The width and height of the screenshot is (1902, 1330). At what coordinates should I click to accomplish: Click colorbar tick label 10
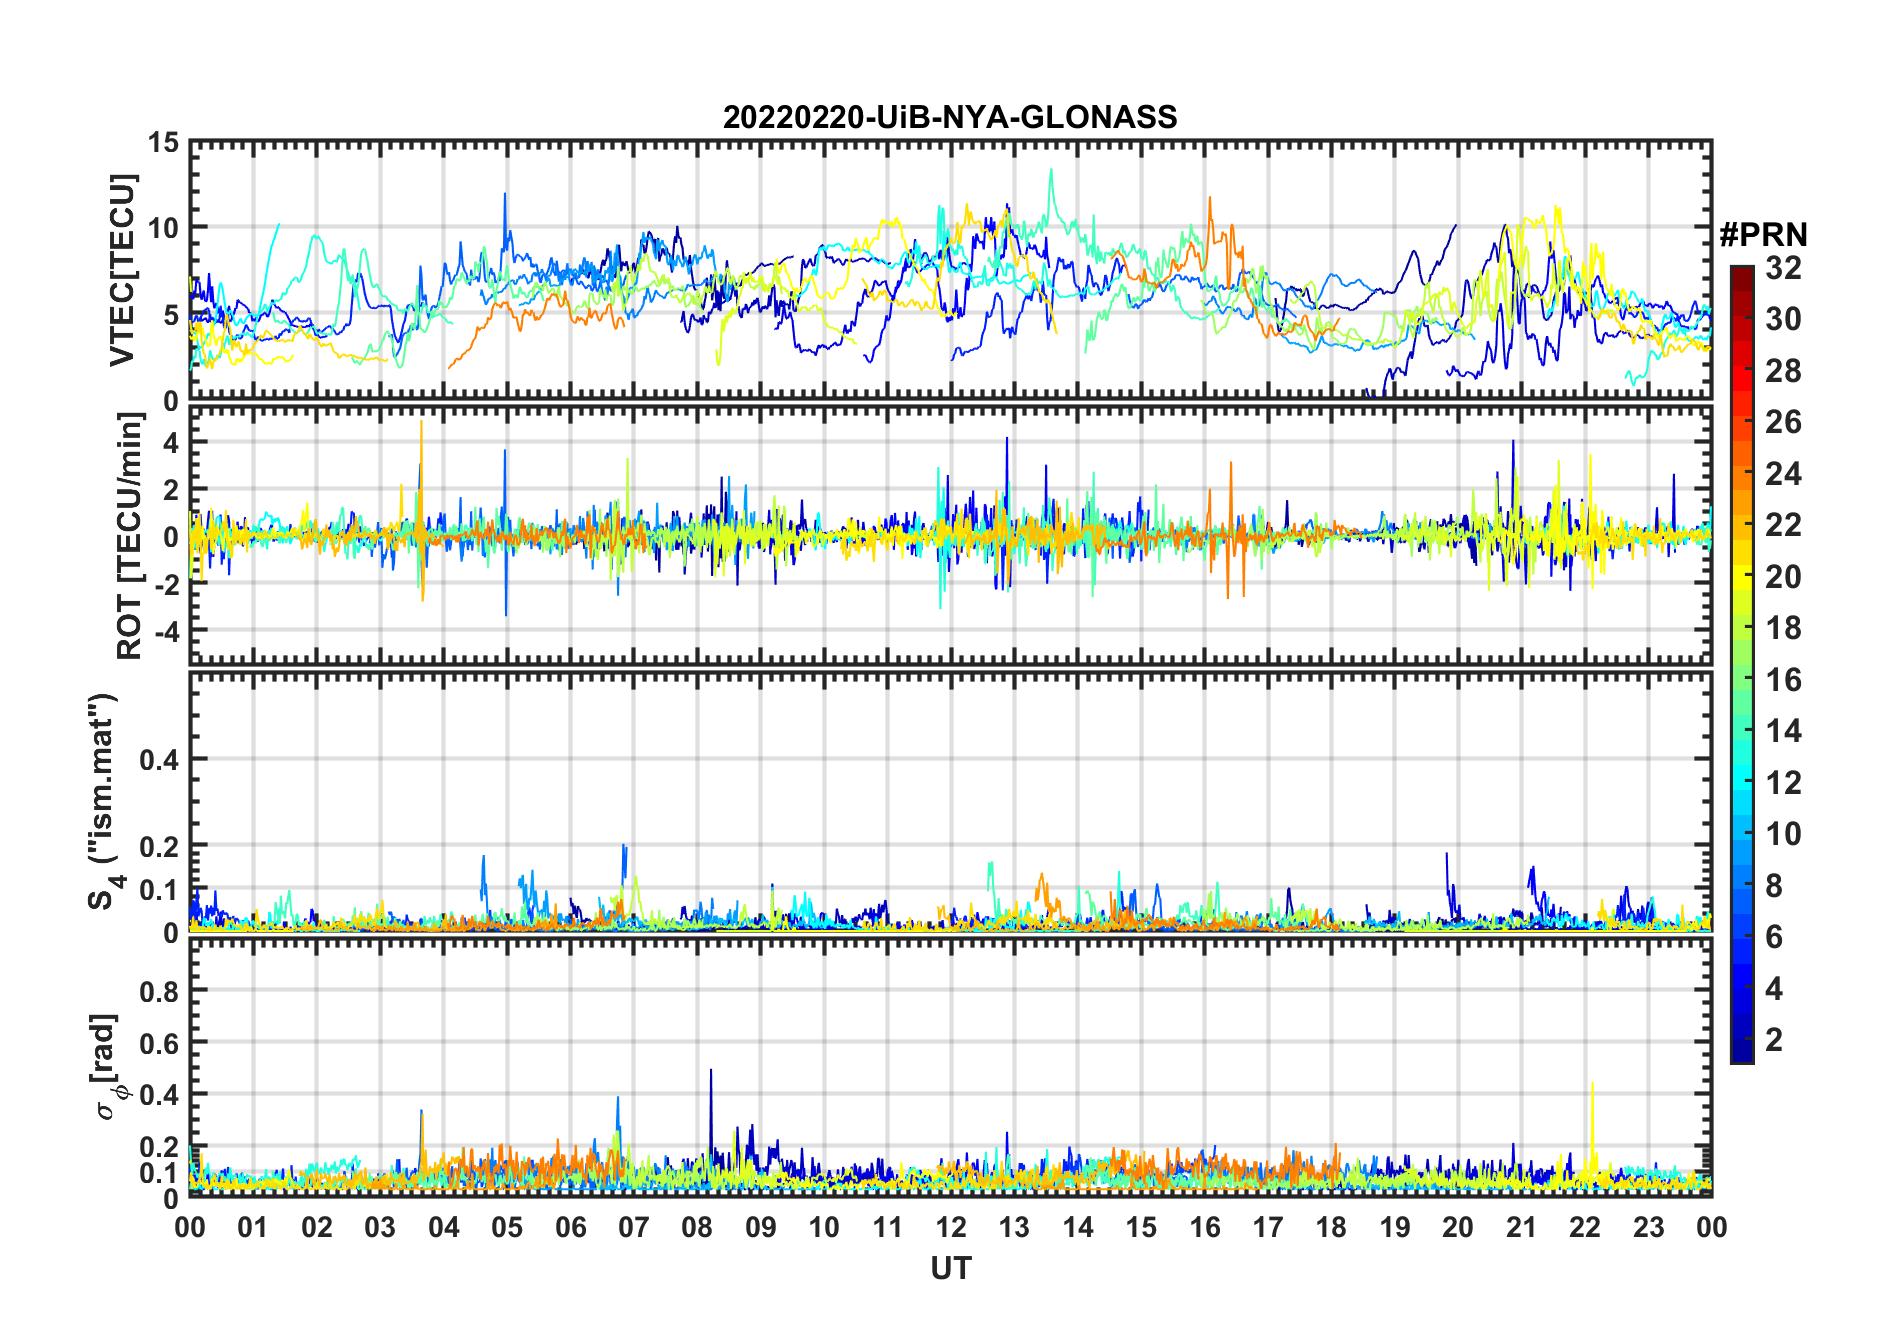pos(1783,834)
